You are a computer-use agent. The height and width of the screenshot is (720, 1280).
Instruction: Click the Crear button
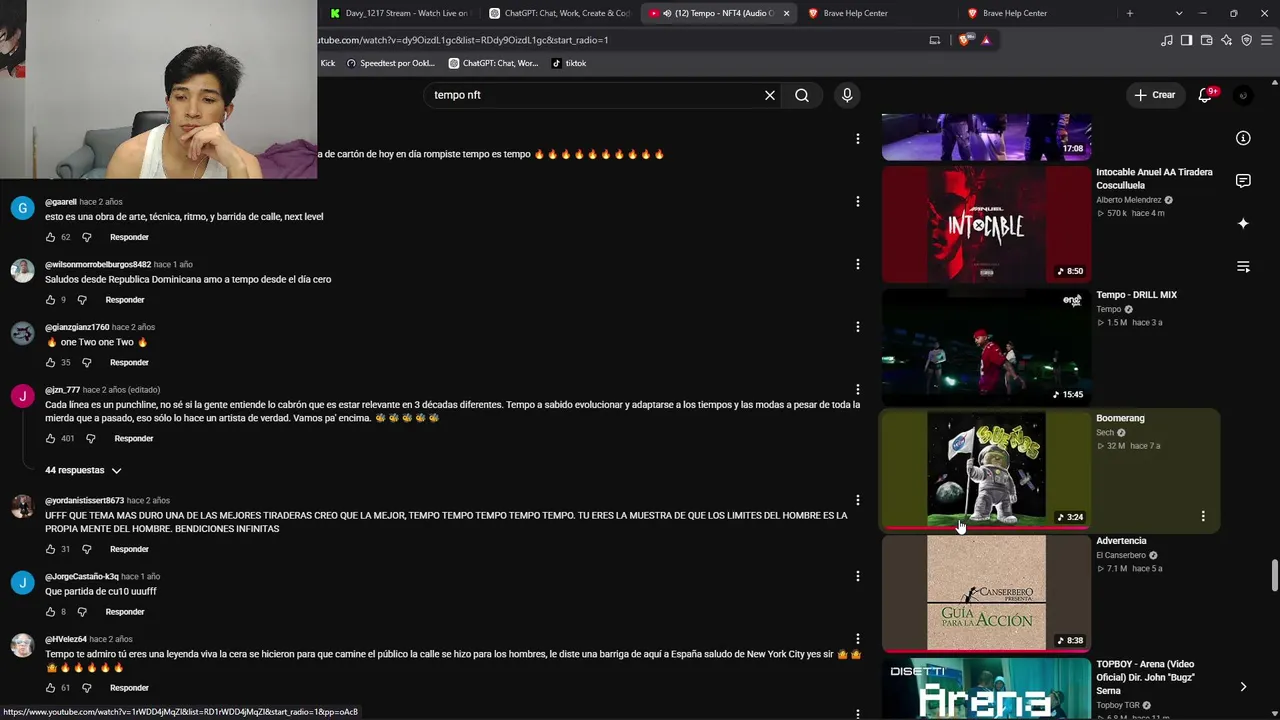tap(1155, 95)
